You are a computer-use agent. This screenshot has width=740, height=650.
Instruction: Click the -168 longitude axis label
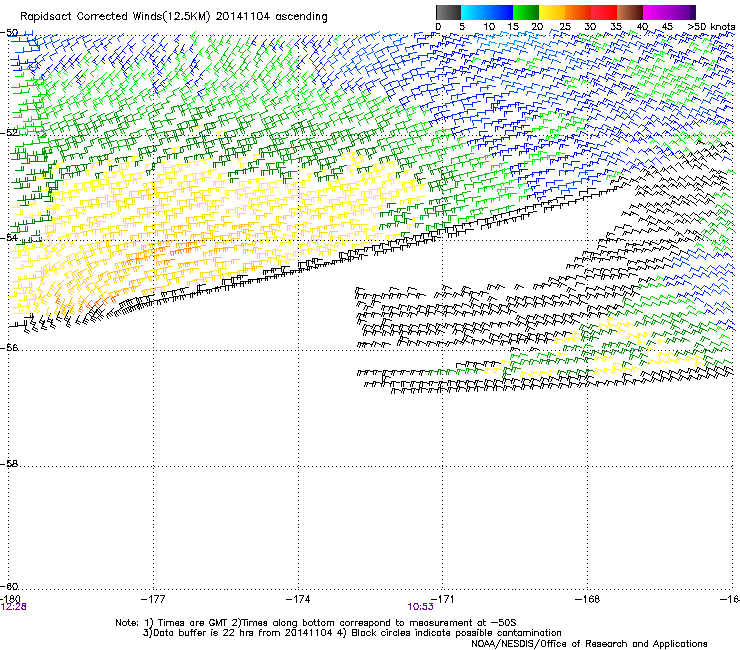click(588, 599)
